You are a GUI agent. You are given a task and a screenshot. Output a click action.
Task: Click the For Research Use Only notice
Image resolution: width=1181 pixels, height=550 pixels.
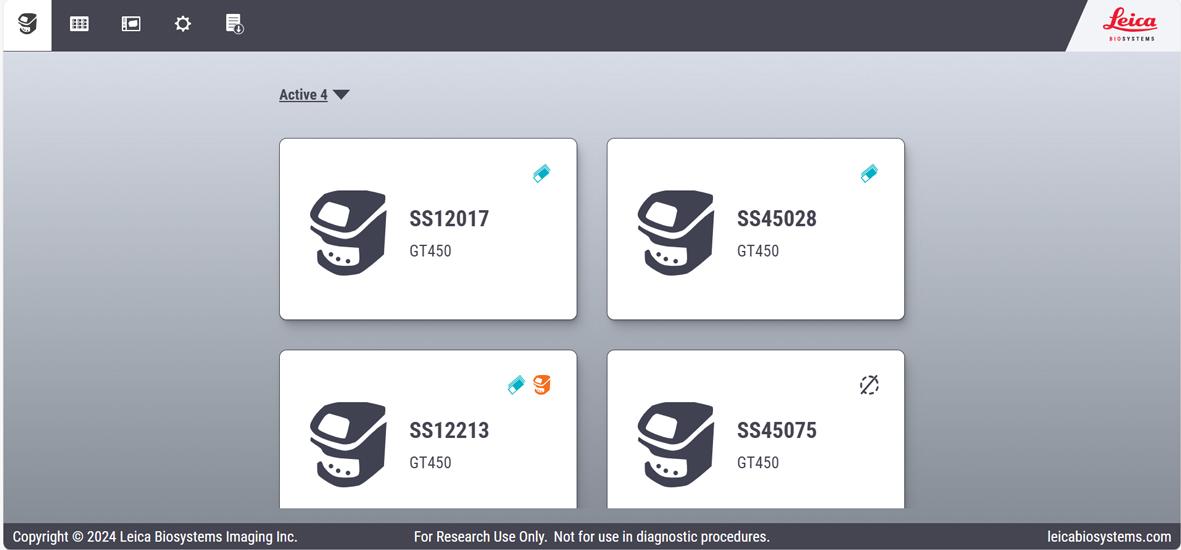pyautogui.click(x=592, y=537)
